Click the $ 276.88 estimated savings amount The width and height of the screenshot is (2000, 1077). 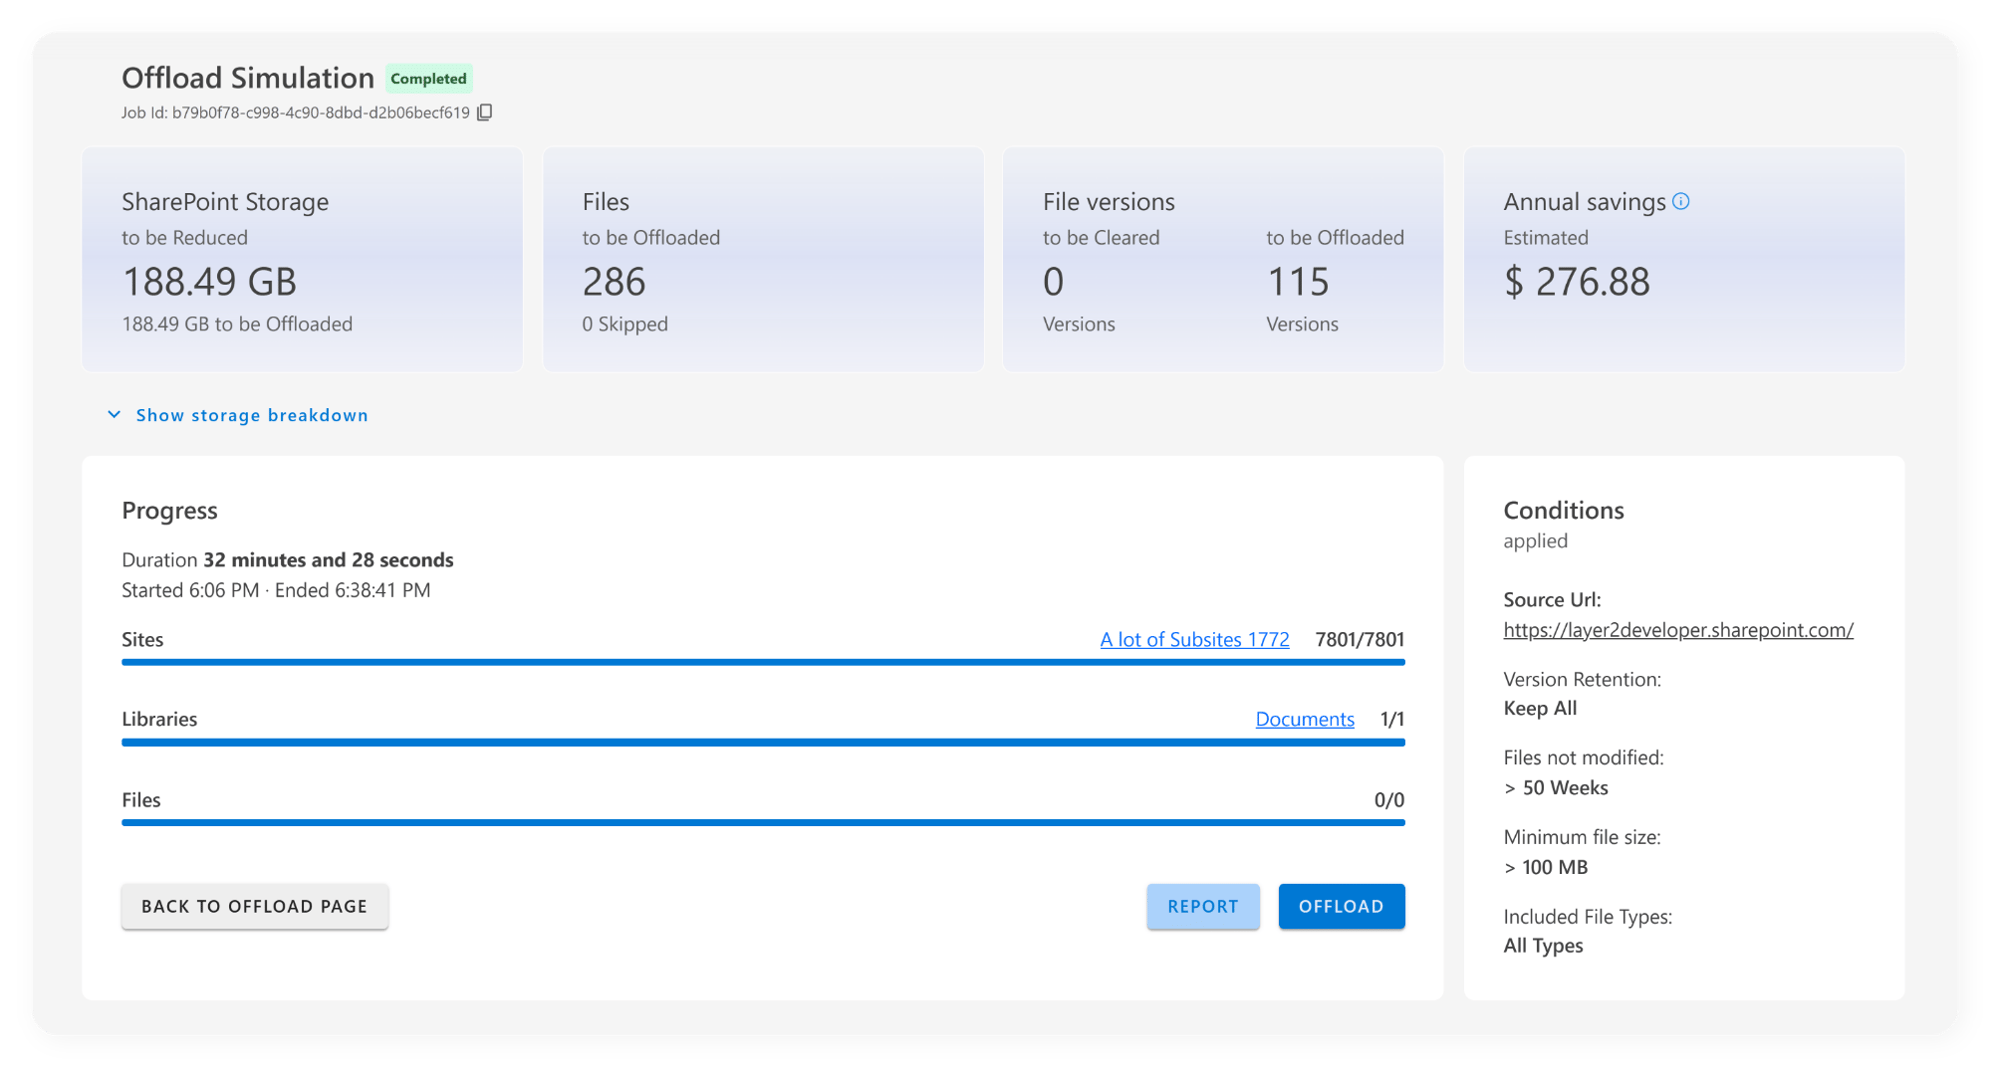pos(1576,282)
